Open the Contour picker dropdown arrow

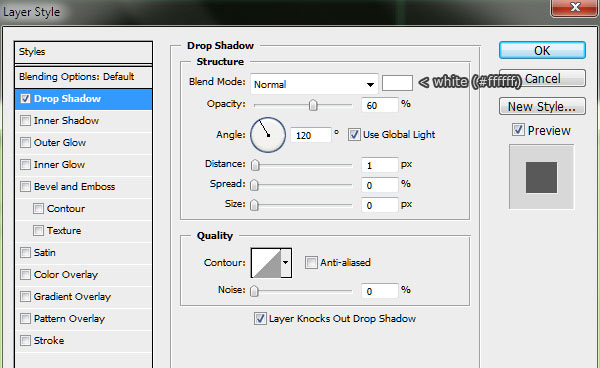[x=286, y=263]
